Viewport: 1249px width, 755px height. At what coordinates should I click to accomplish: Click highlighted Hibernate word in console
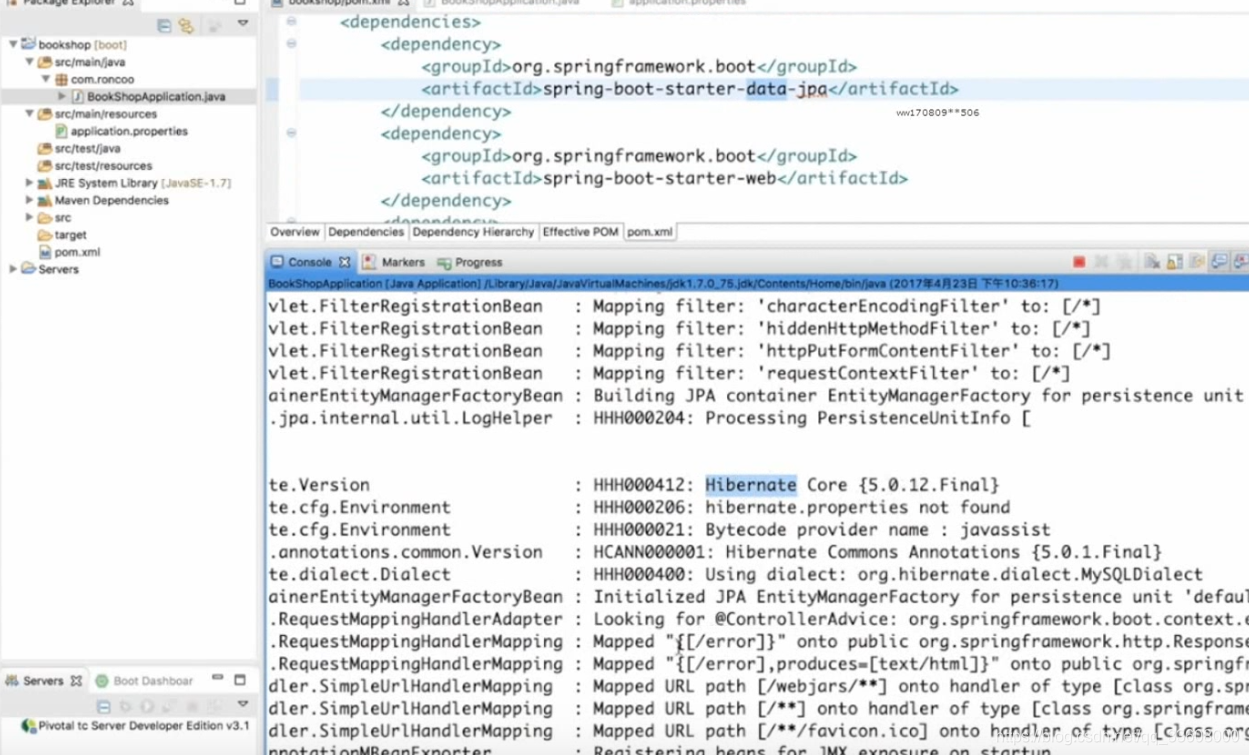(x=751, y=485)
